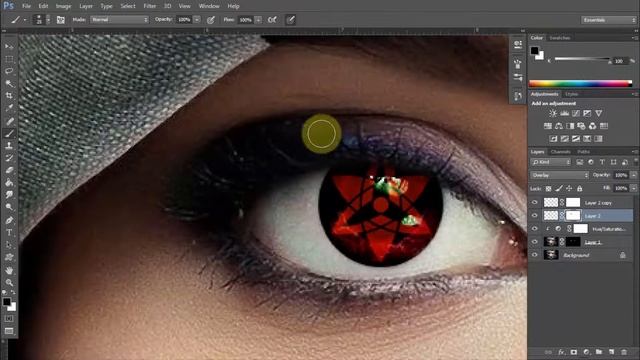This screenshot has width=640, height=360.
Task: Open the File menu
Action: 27,6
